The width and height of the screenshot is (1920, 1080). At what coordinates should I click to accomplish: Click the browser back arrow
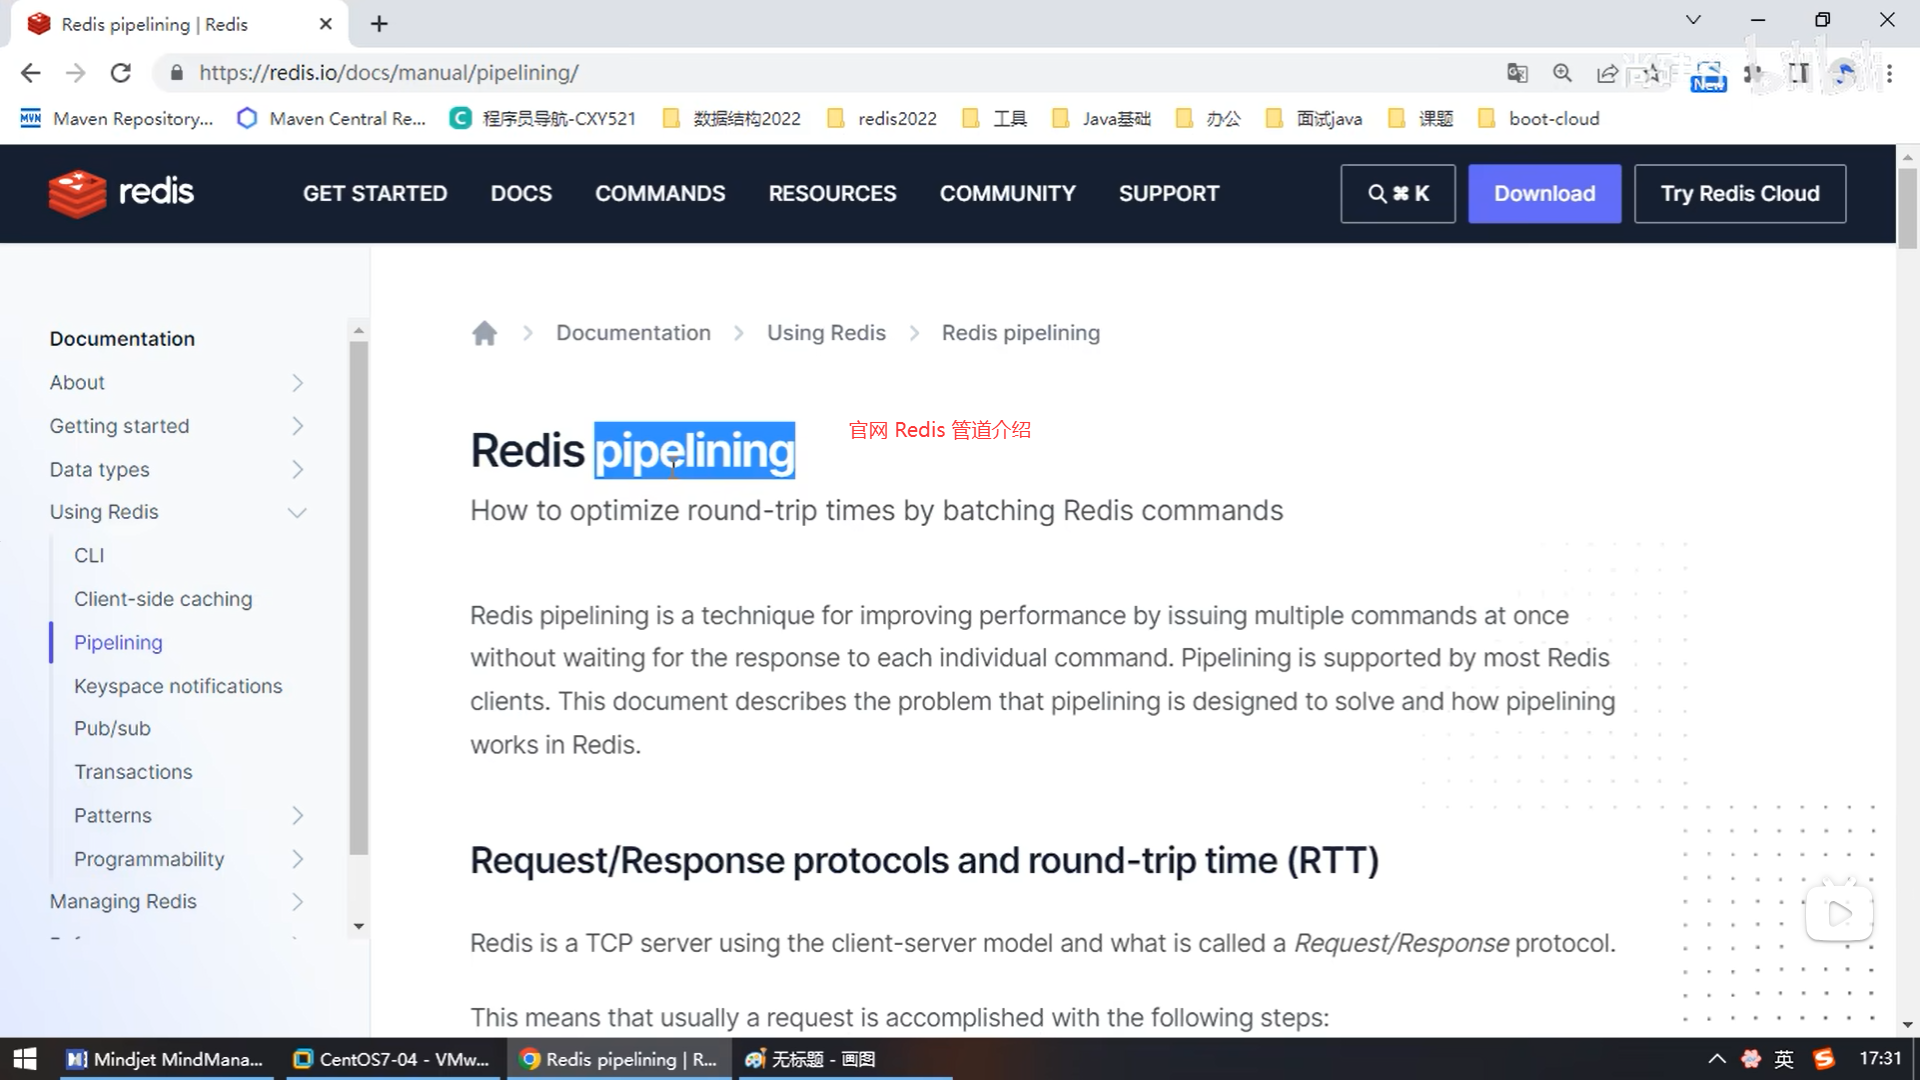[x=30, y=73]
